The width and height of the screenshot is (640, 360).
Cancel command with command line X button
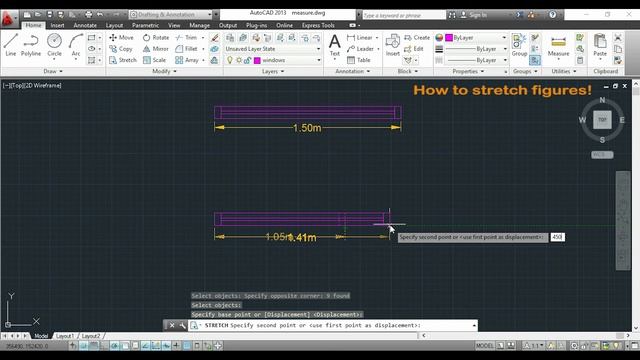172,325
